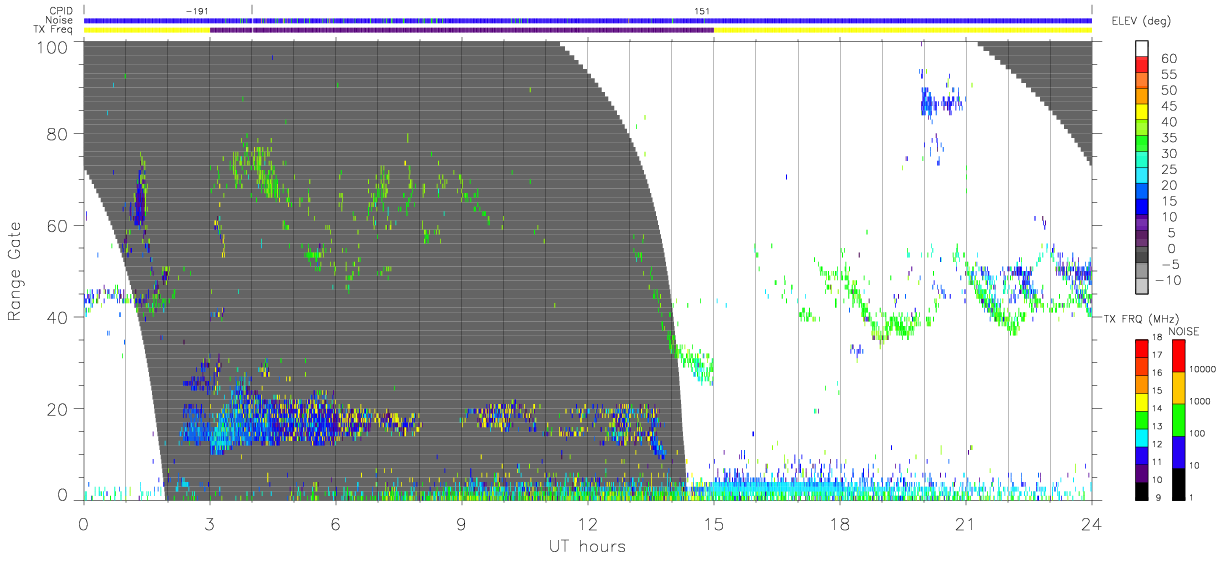Screen dimensions: 1228x567
Task: Click the "14" label on the TX FRQ scale
Action: click(1158, 410)
